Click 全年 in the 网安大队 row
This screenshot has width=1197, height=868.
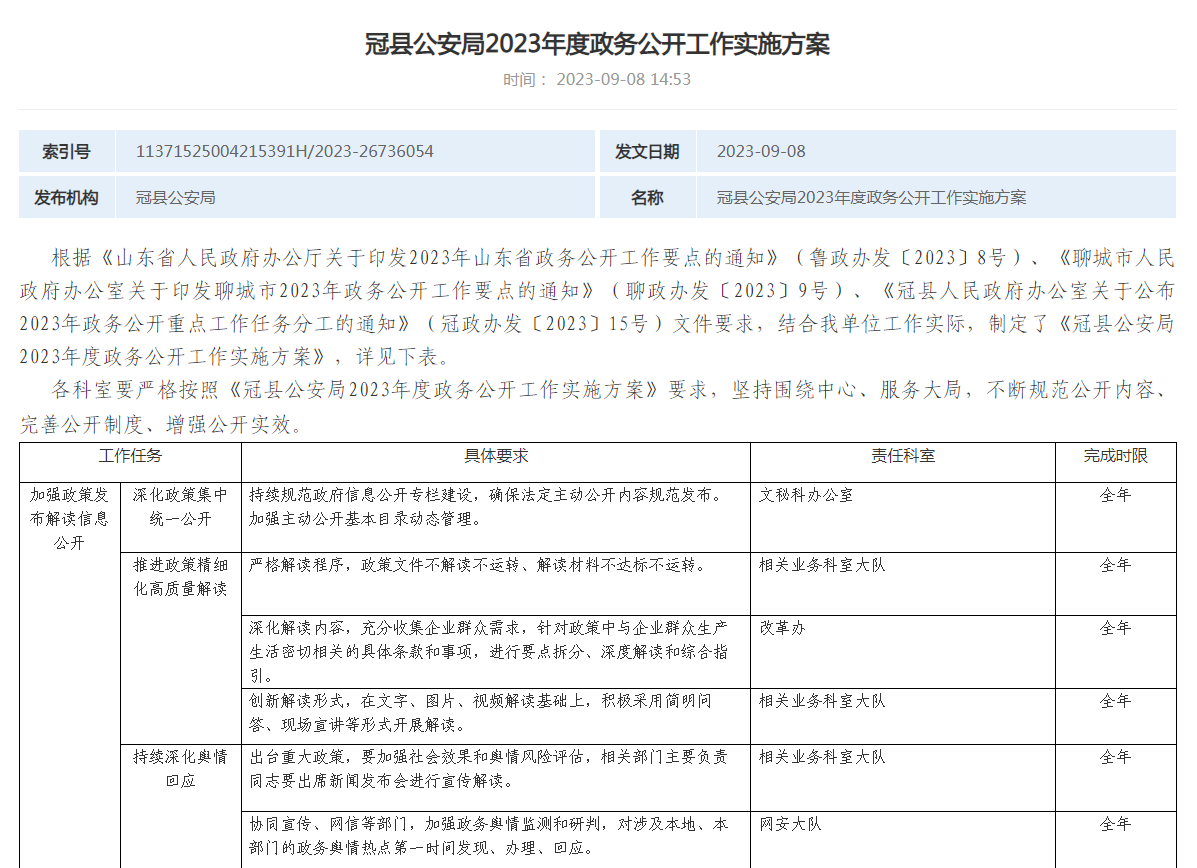tap(1115, 824)
